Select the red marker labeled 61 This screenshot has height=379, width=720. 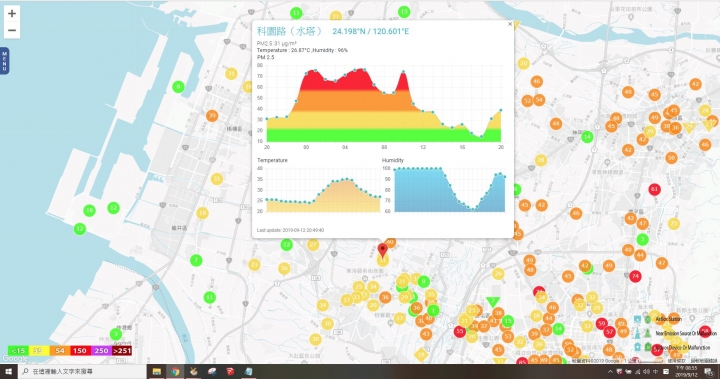[x=654, y=189]
